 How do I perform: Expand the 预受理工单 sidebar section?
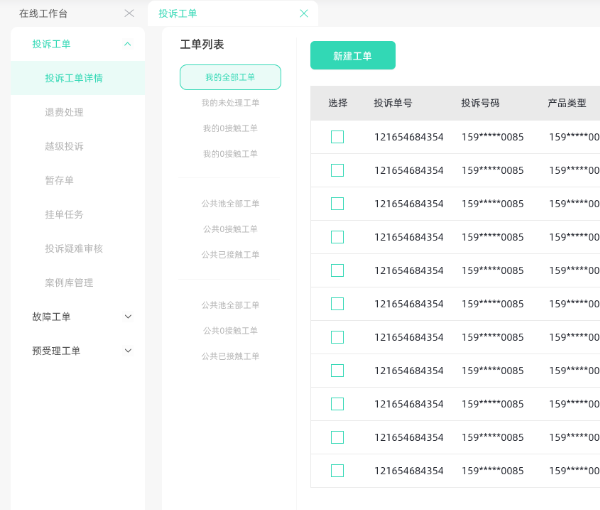pos(127,351)
